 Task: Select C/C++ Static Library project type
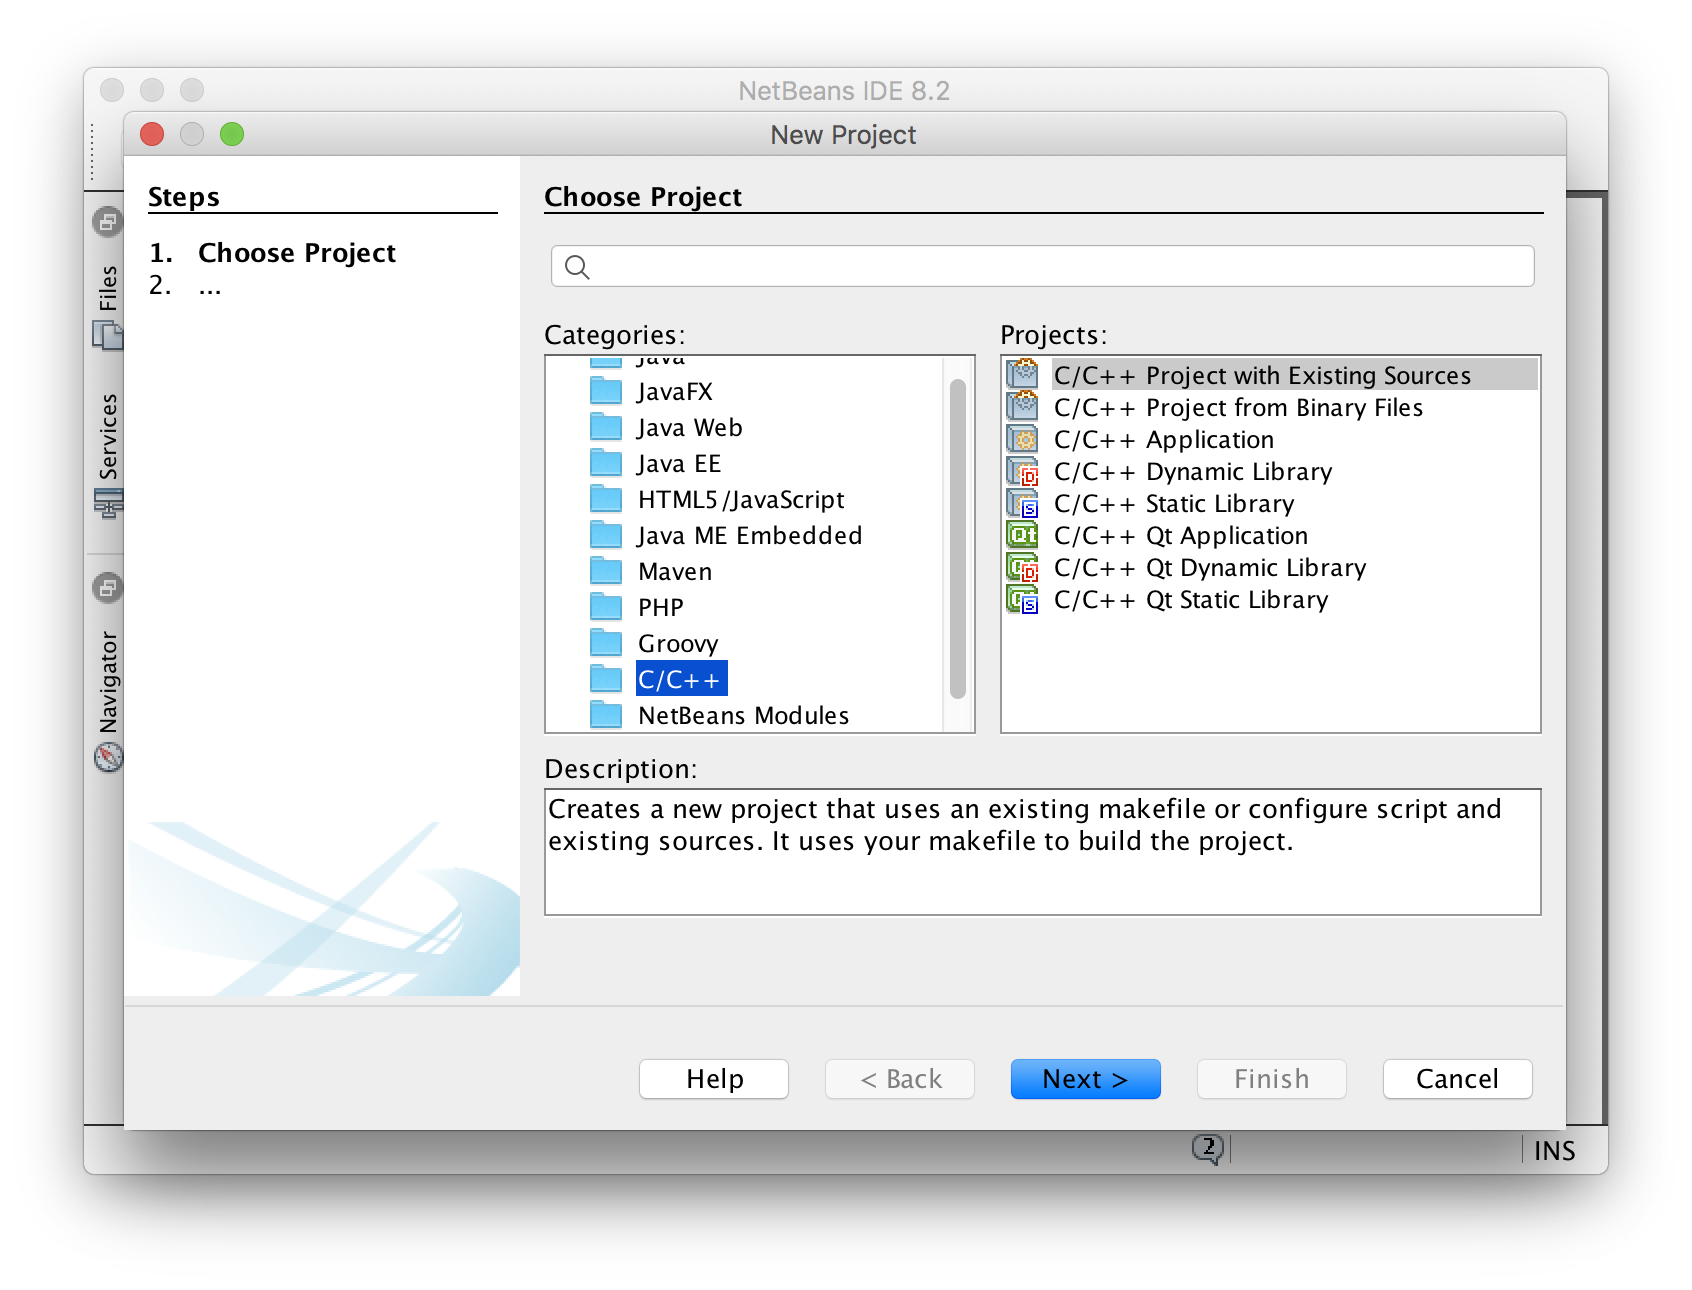coord(1174,503)
